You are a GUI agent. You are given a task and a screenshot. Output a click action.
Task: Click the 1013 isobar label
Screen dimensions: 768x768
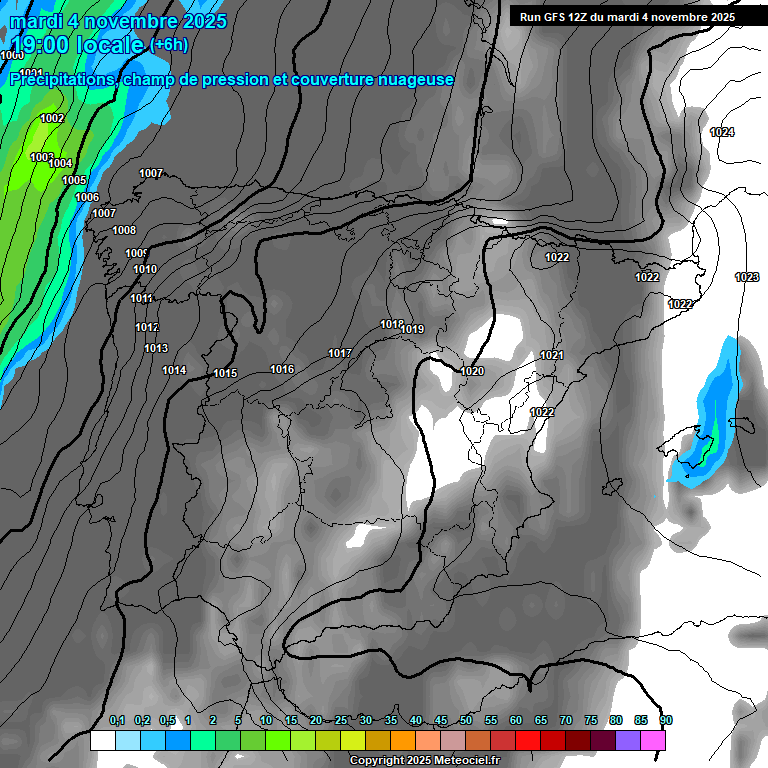click(156, 348)
